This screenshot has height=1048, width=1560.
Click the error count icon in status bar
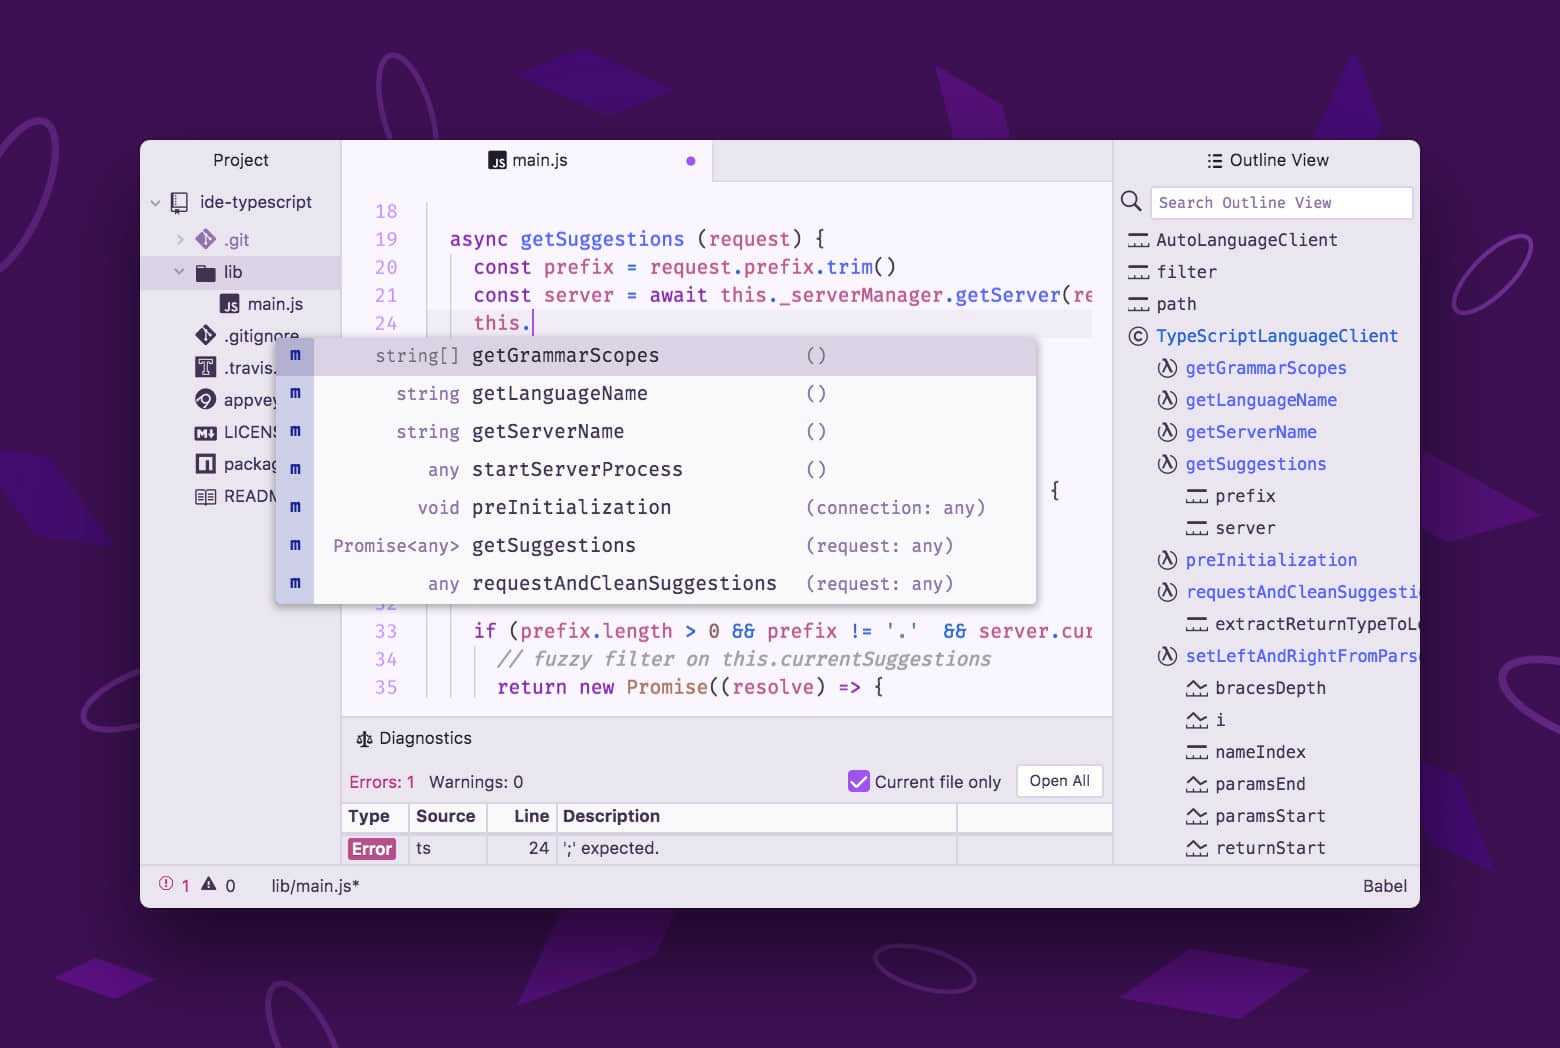coord(166,885)
